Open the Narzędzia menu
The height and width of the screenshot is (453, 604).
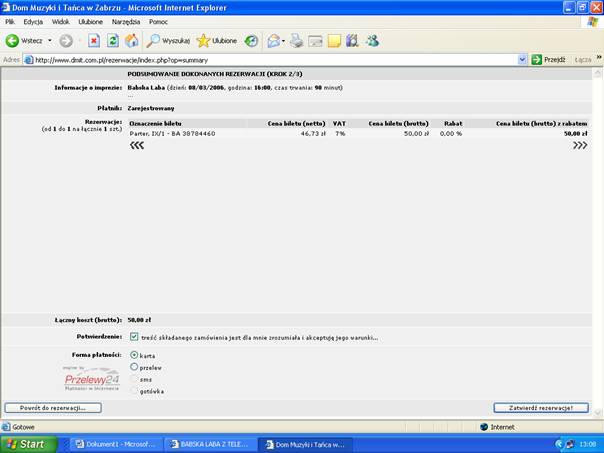point(124,21)
